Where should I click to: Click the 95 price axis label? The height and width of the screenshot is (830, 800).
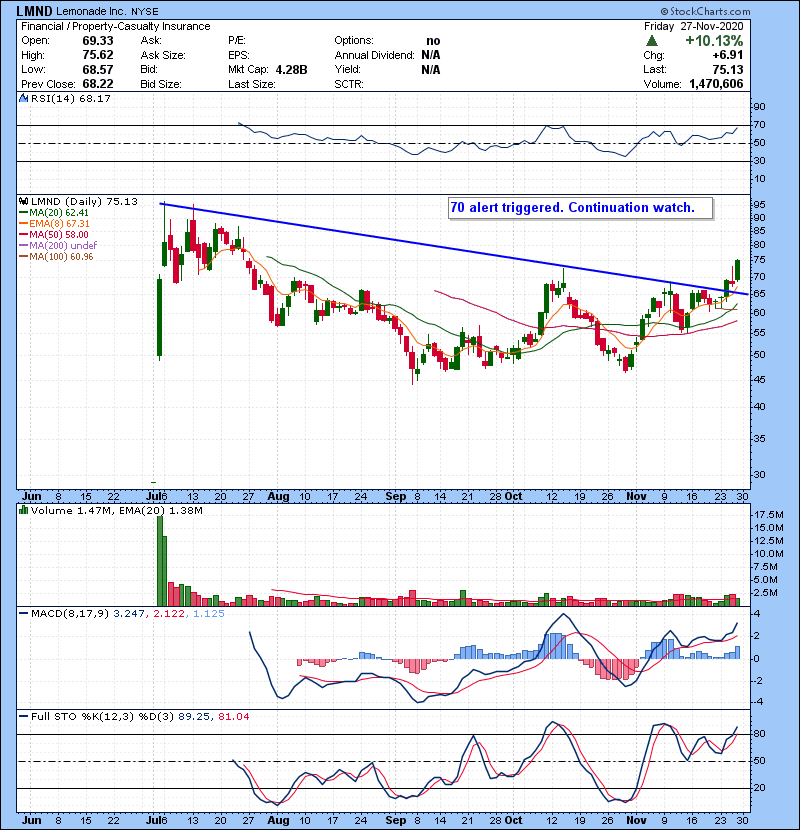pyautogui.click(x=759, y=204)
